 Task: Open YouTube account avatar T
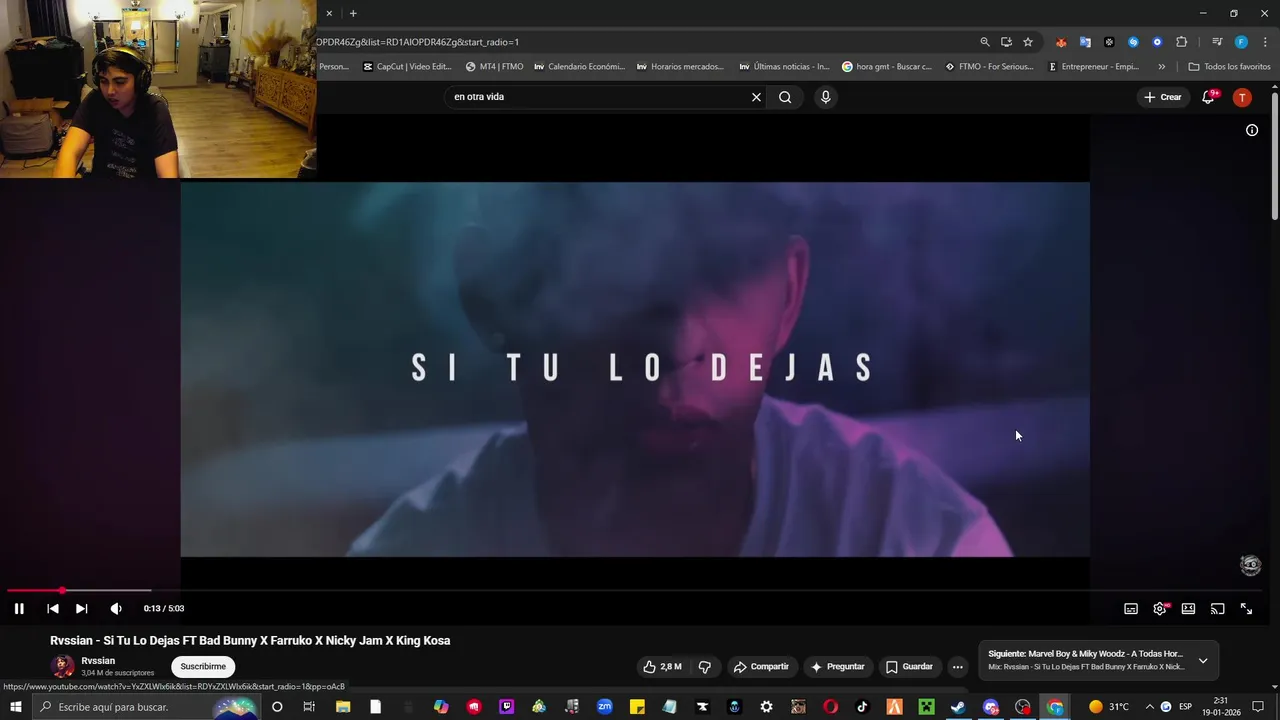pyautogui.click(x=1242, y=97)
